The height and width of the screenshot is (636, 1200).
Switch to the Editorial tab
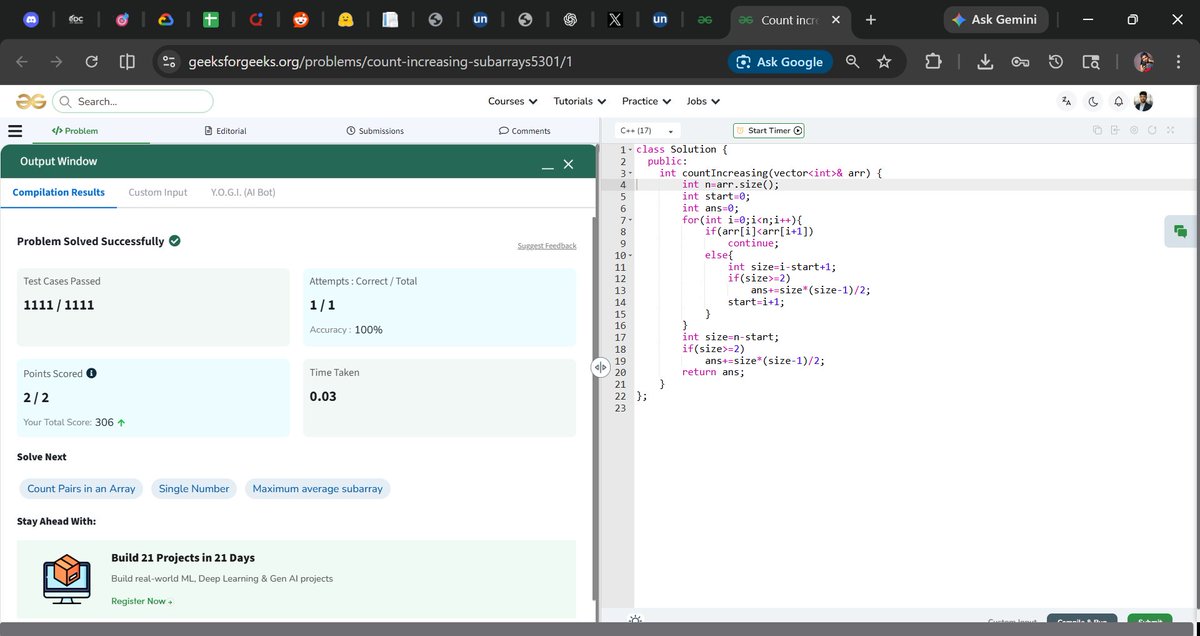point(225,131)
